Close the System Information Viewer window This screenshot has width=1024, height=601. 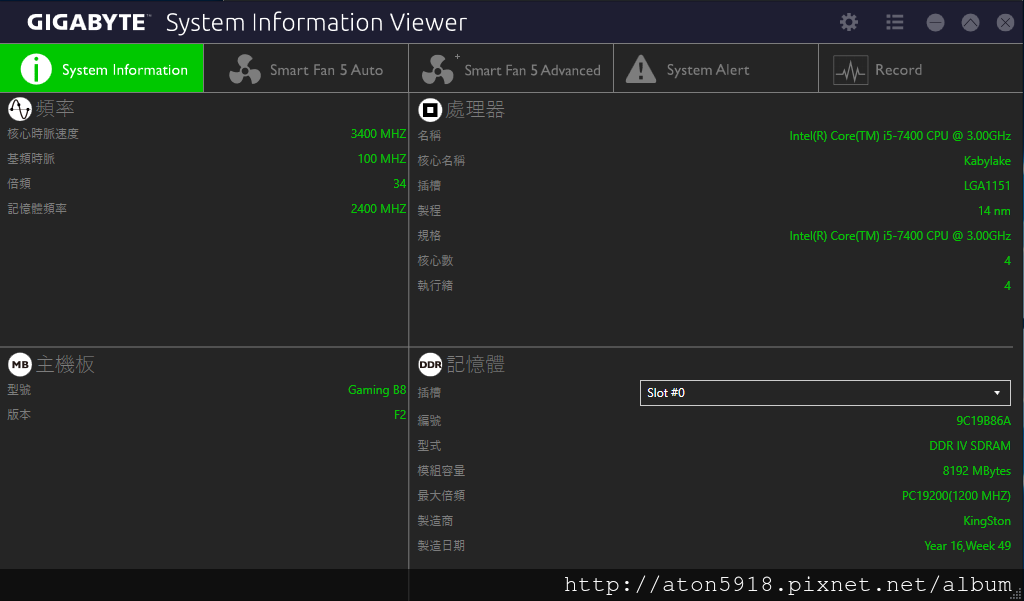(x=1006, y=23)
